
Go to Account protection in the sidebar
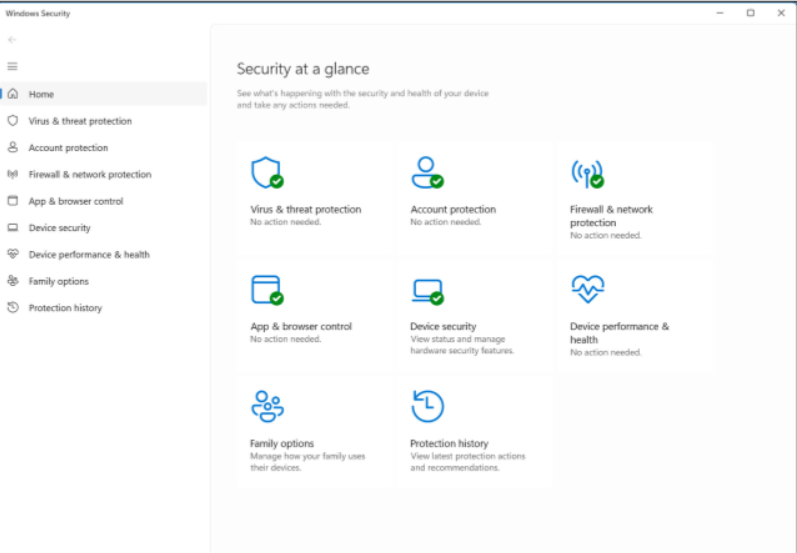(x=68, y=148)
